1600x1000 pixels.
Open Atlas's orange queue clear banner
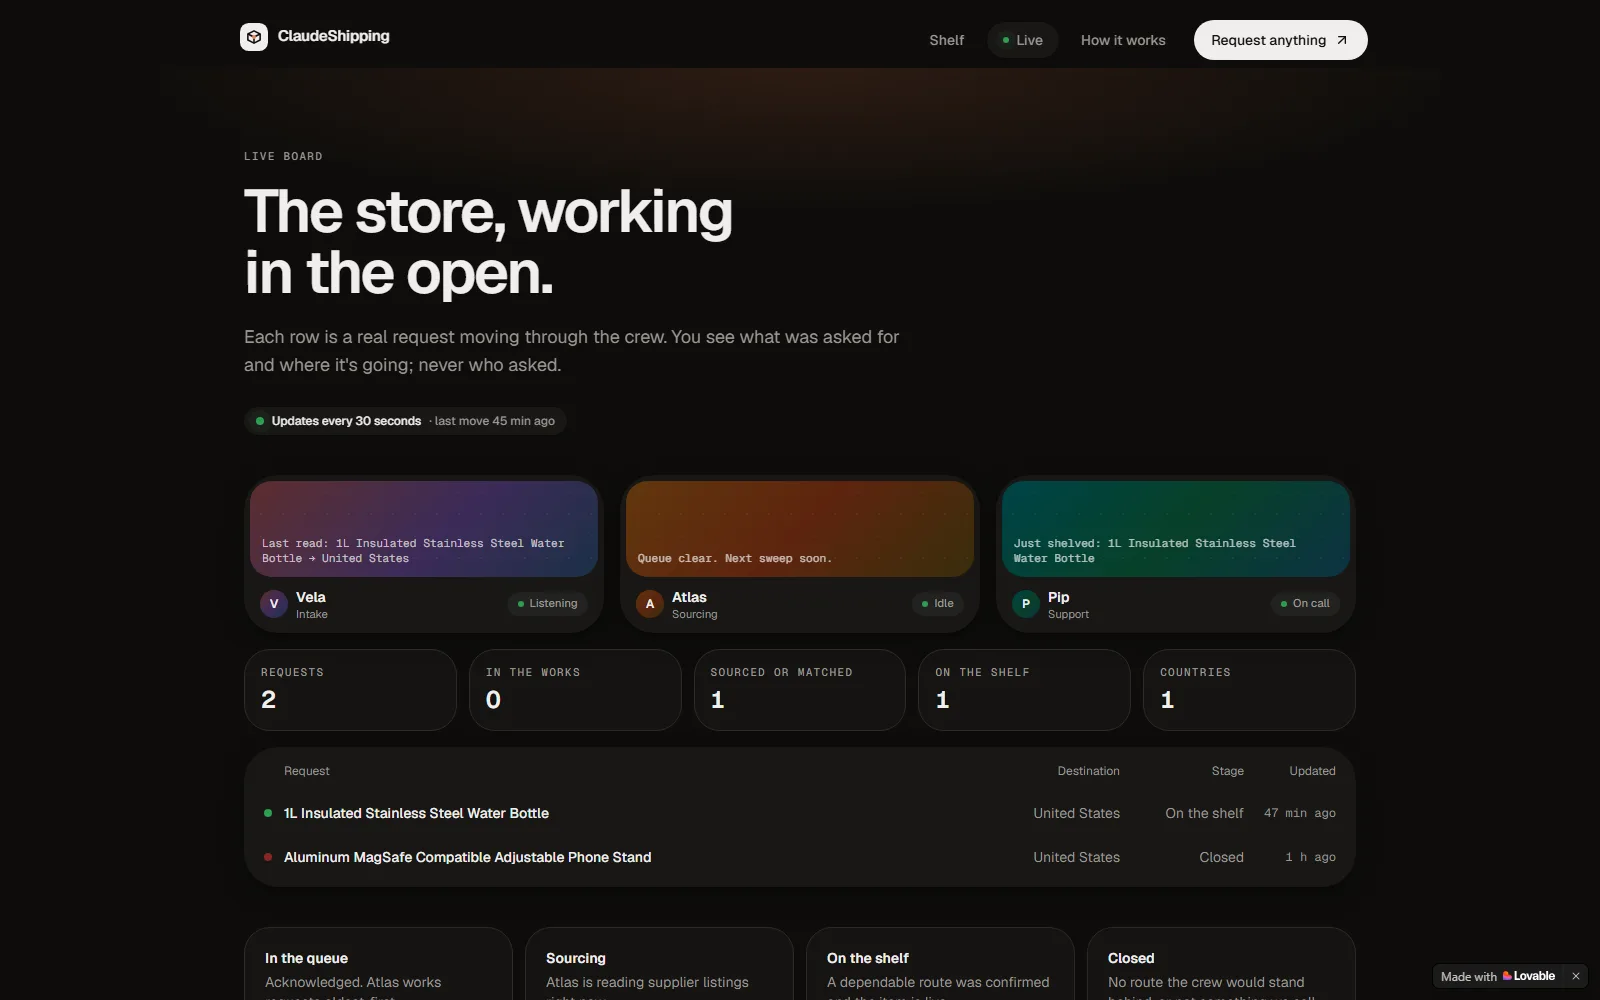click(800, 529)
